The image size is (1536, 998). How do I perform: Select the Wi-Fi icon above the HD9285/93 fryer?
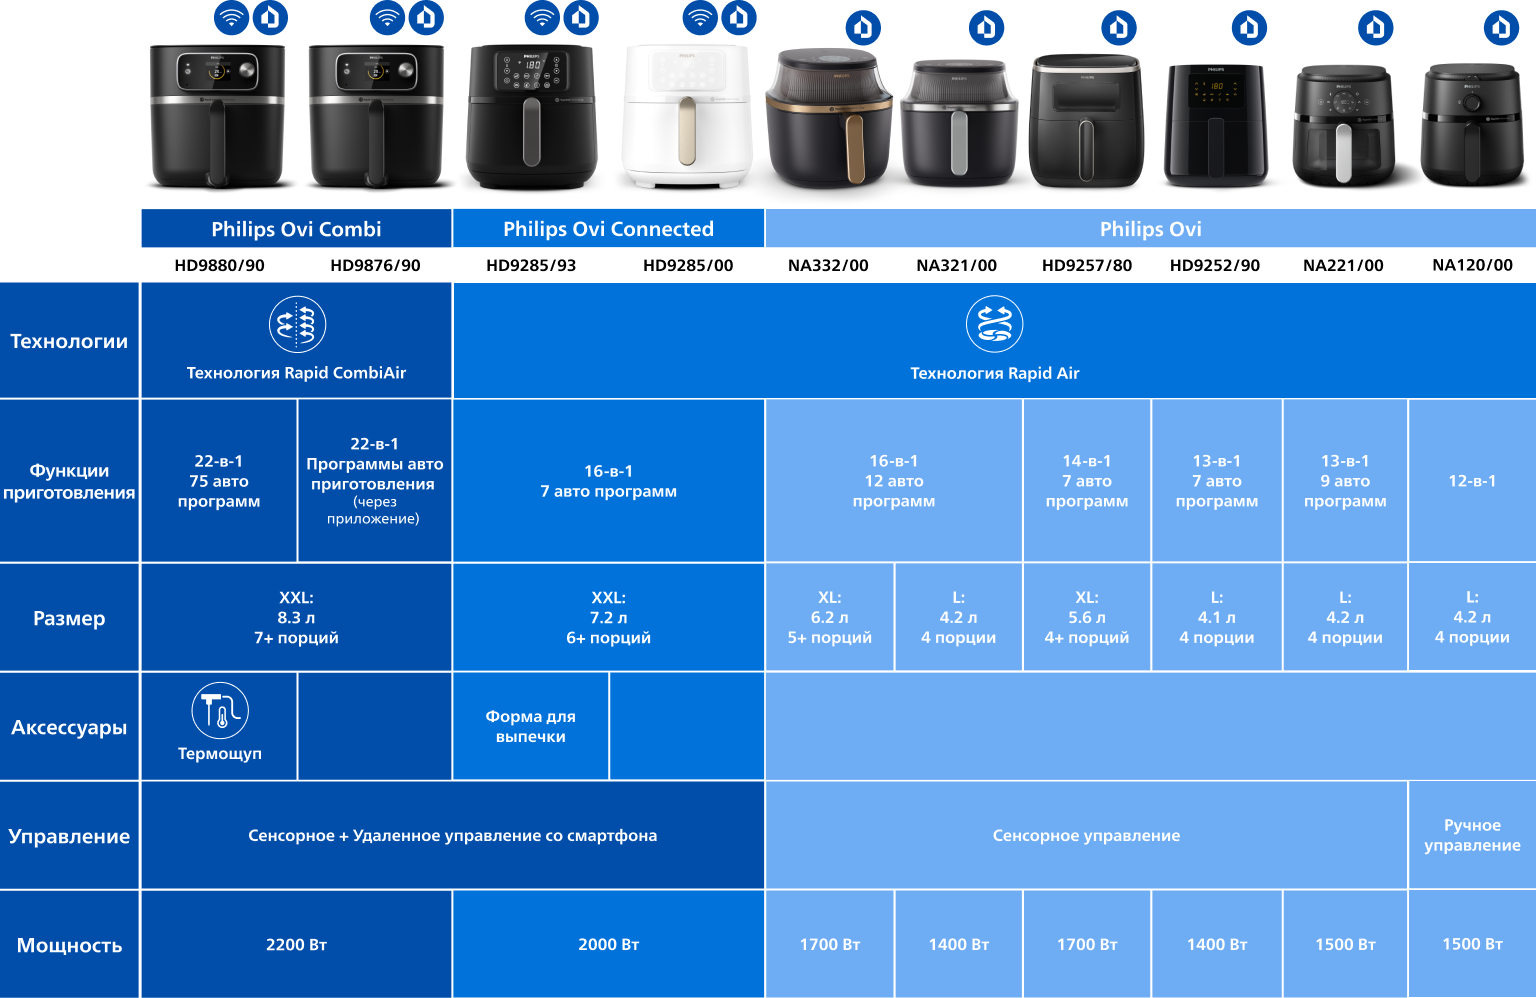click(x=543, y=17)
